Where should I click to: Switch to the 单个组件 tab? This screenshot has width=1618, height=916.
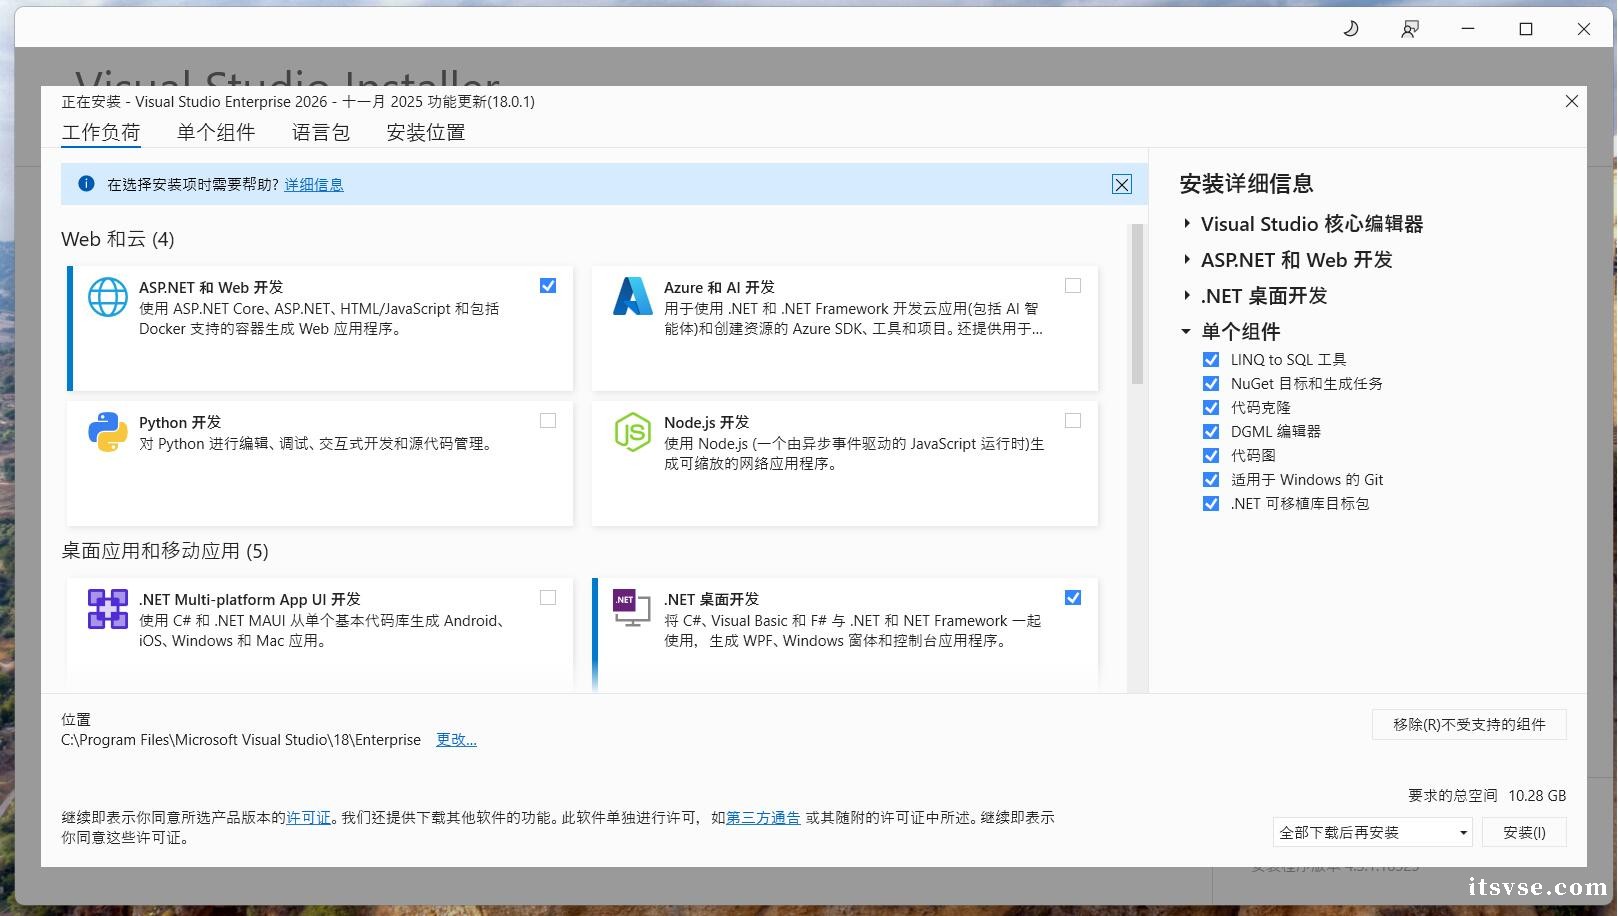pyautogui.click(x=215, y=131)
